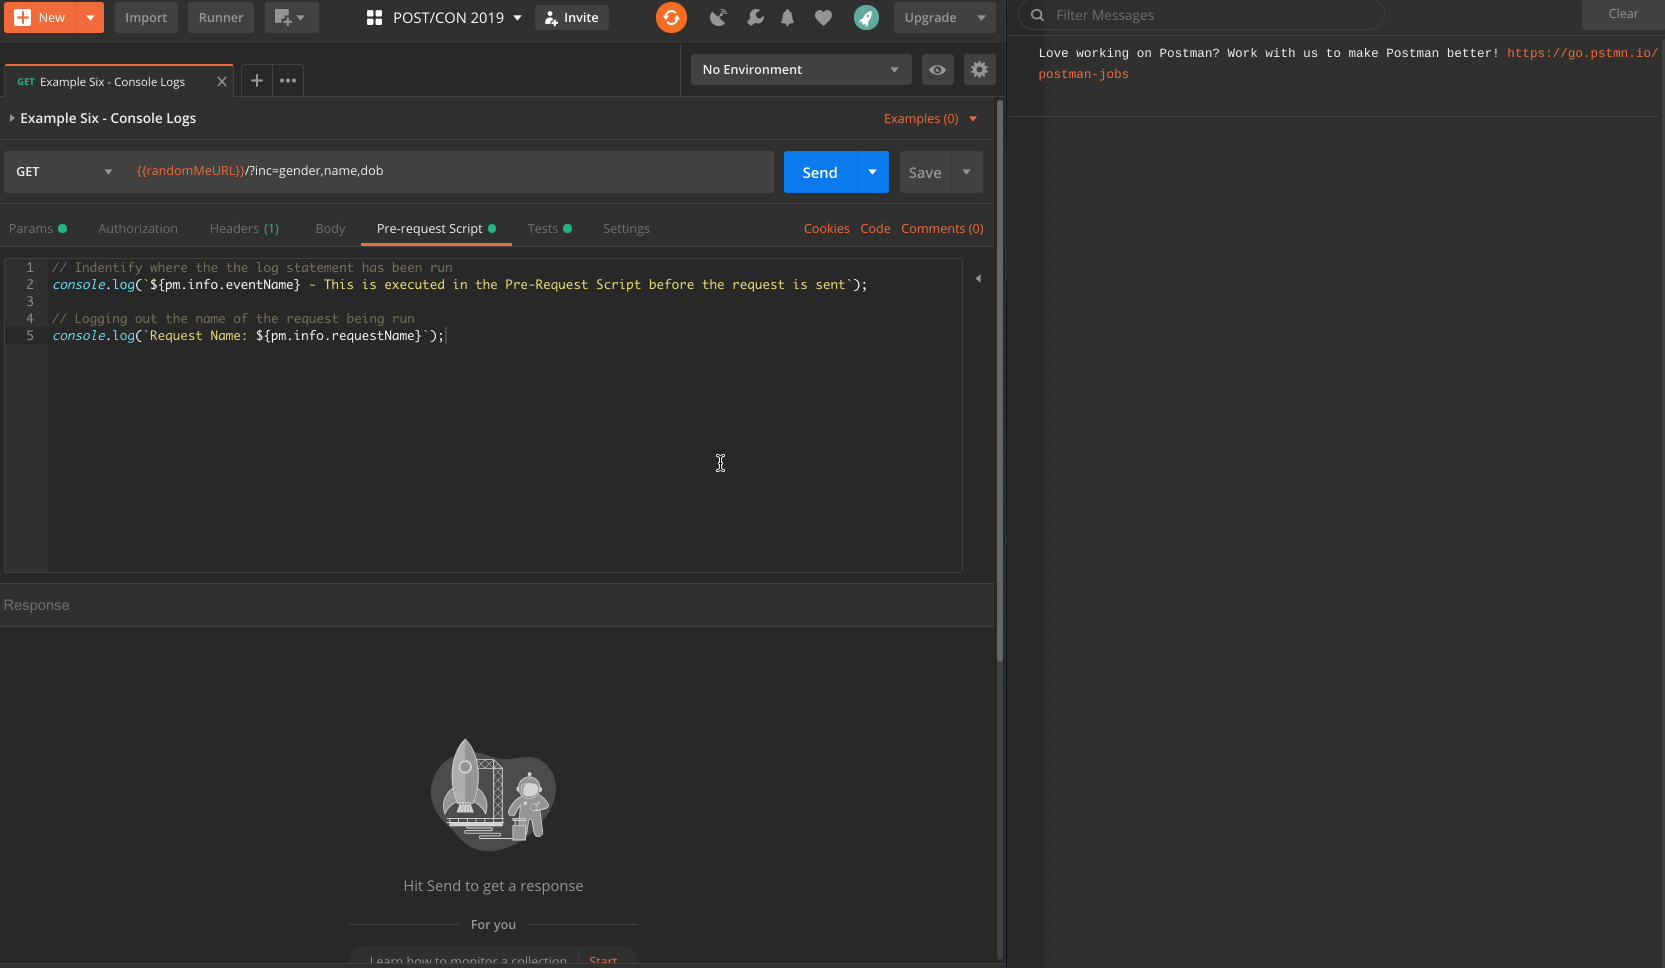Click line number 2 in the gutter
The height and width of the screenshot is (968, 1665).
click(30, 285)
